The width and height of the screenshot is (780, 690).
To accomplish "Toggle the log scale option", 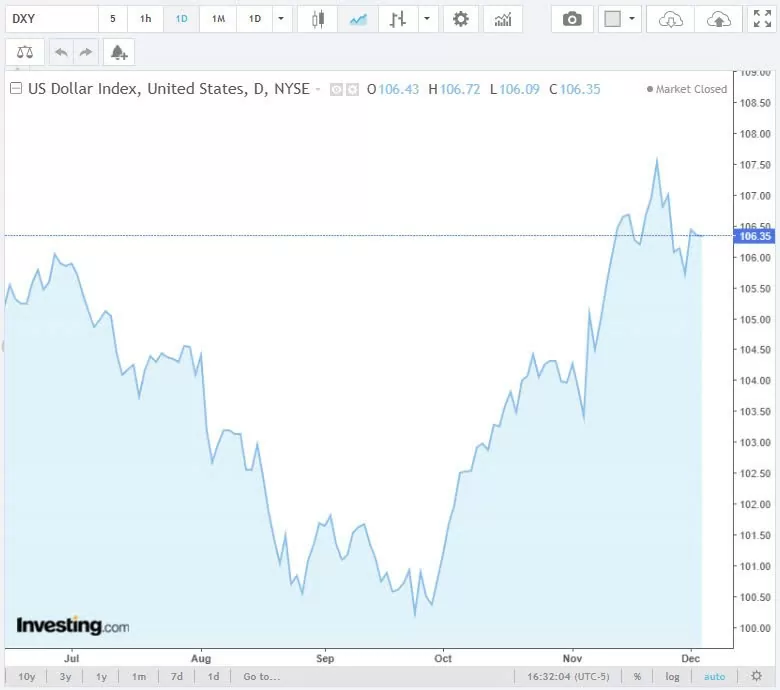I will 673,677.
